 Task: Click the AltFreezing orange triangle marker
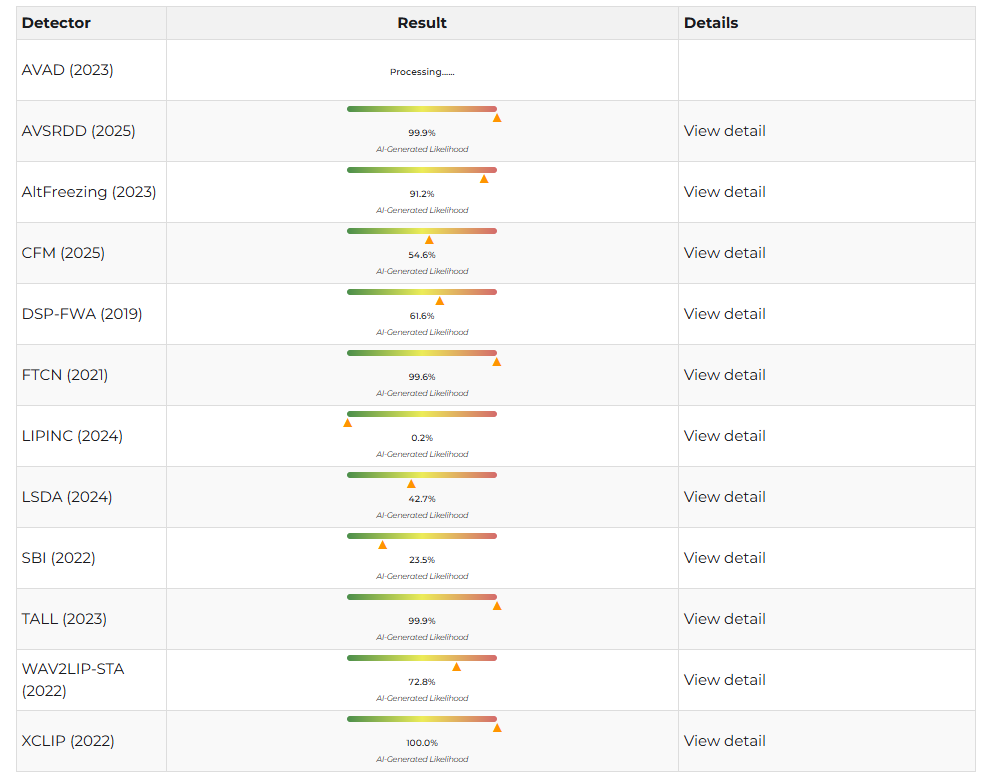pos(484,179)
